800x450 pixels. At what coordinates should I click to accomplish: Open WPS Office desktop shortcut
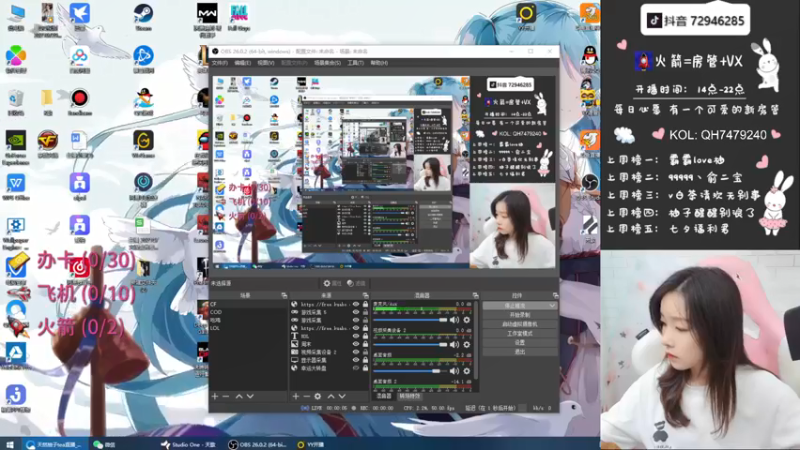[16, 187]
